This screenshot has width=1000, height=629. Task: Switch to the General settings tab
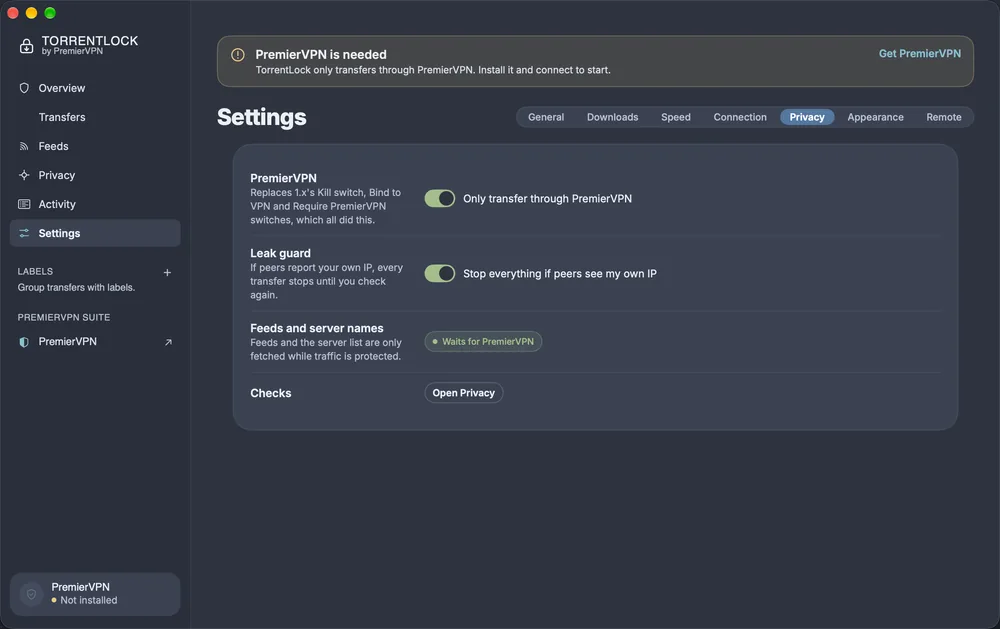tap(546, 117)
